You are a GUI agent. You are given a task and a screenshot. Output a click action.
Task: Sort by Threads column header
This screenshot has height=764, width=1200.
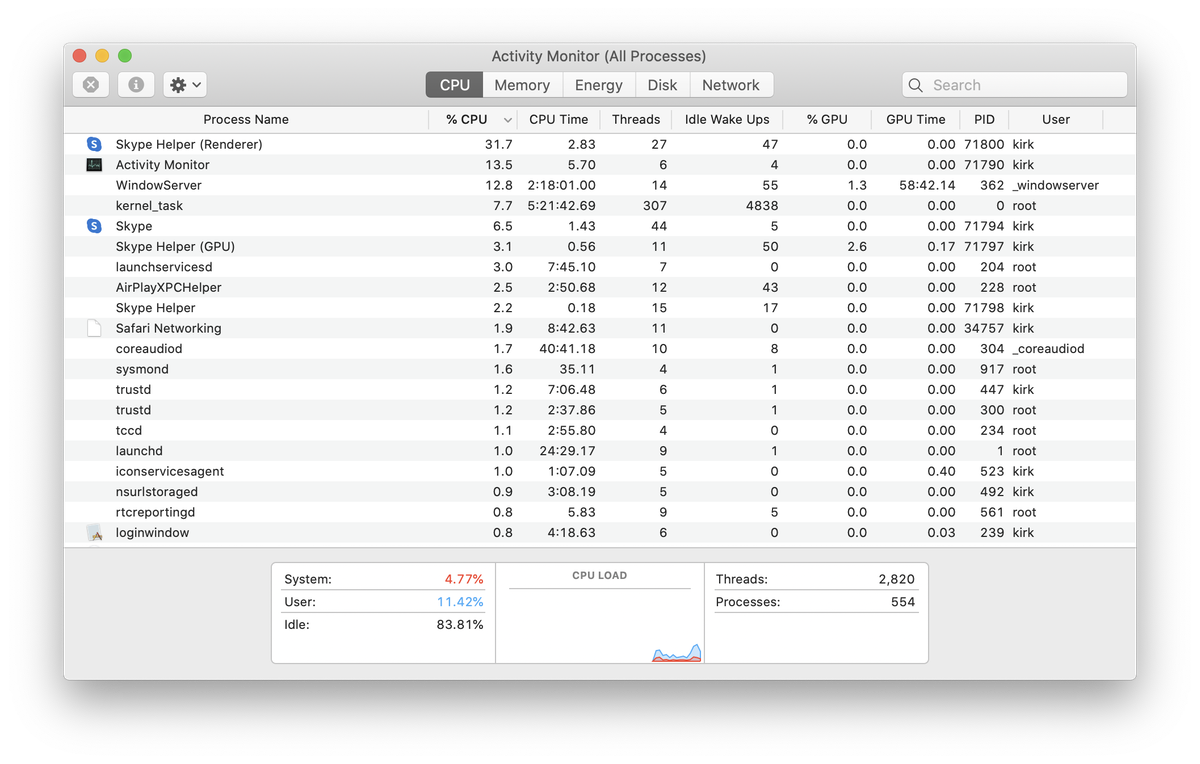(636, 119)
